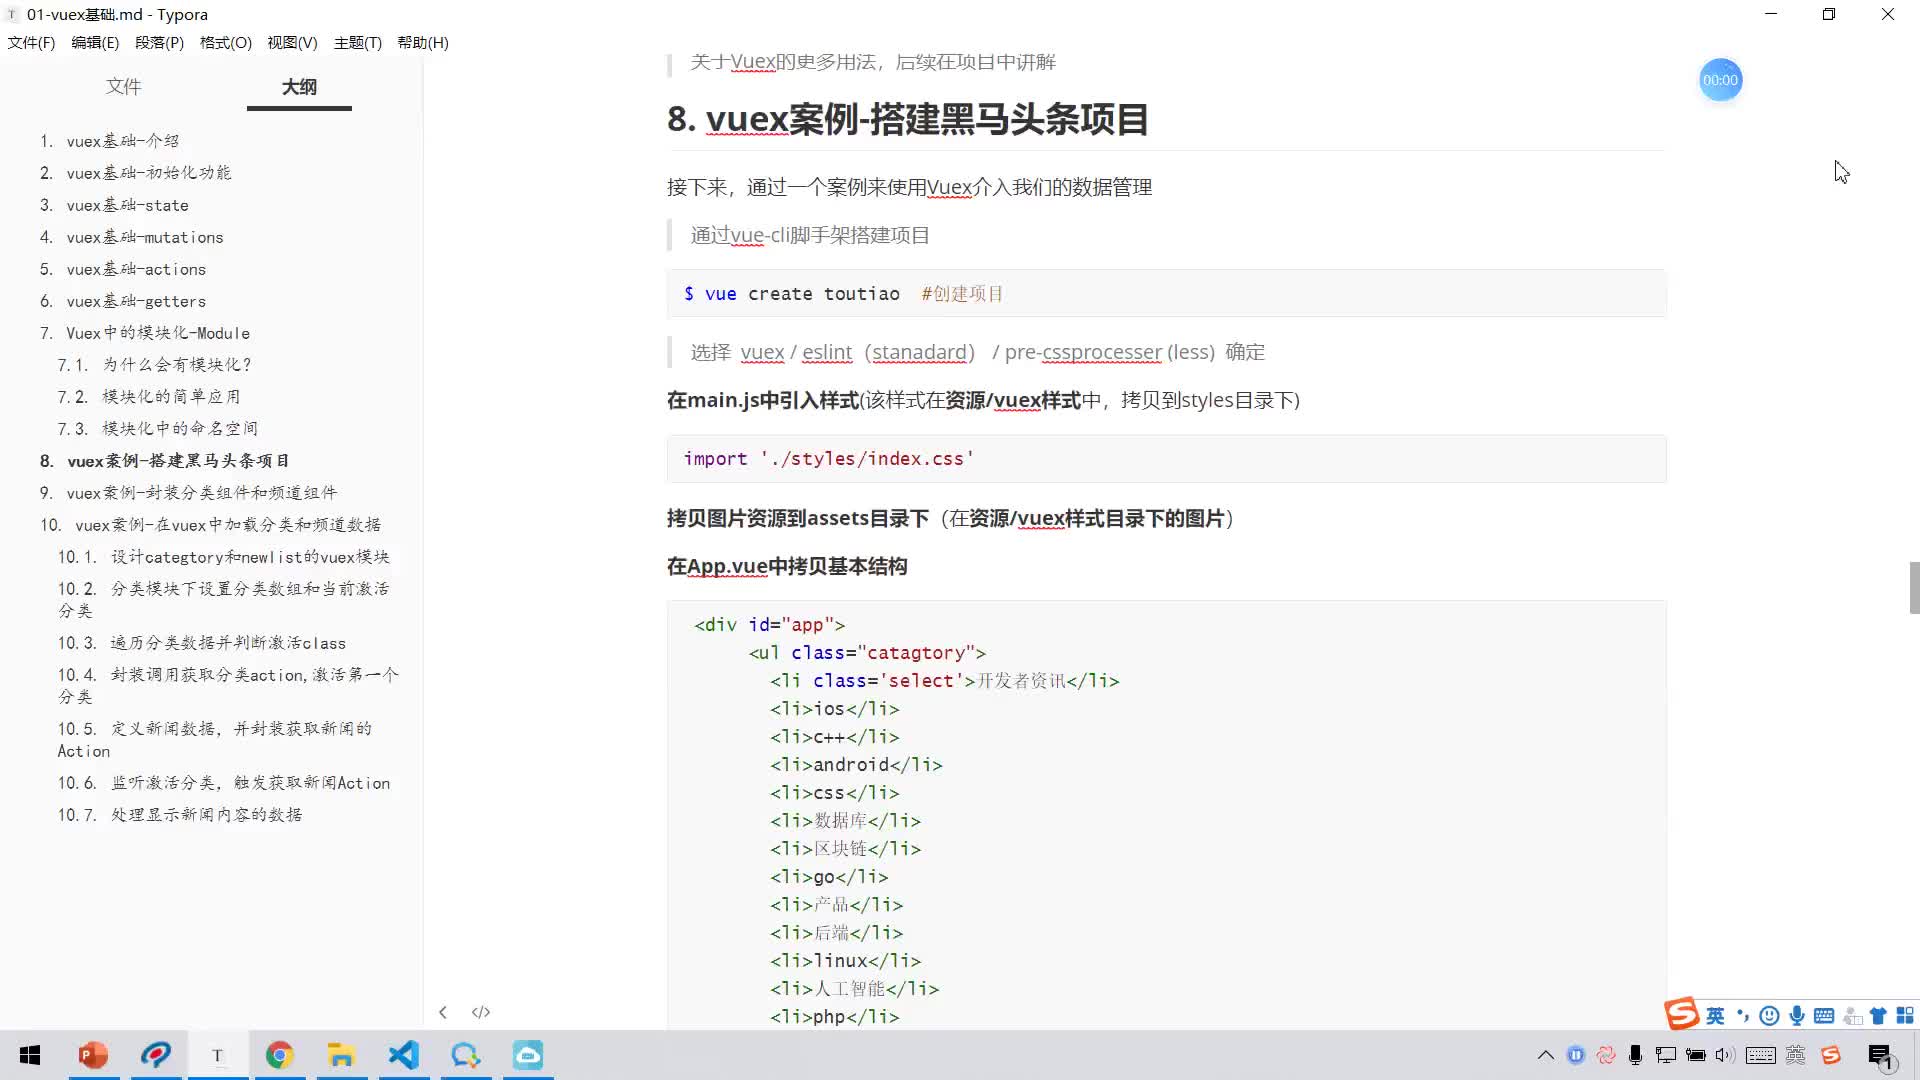Open the cloud drive app in taskbar
This screenshot has height=1080, width=1920.
click(x=527, y=1055)
